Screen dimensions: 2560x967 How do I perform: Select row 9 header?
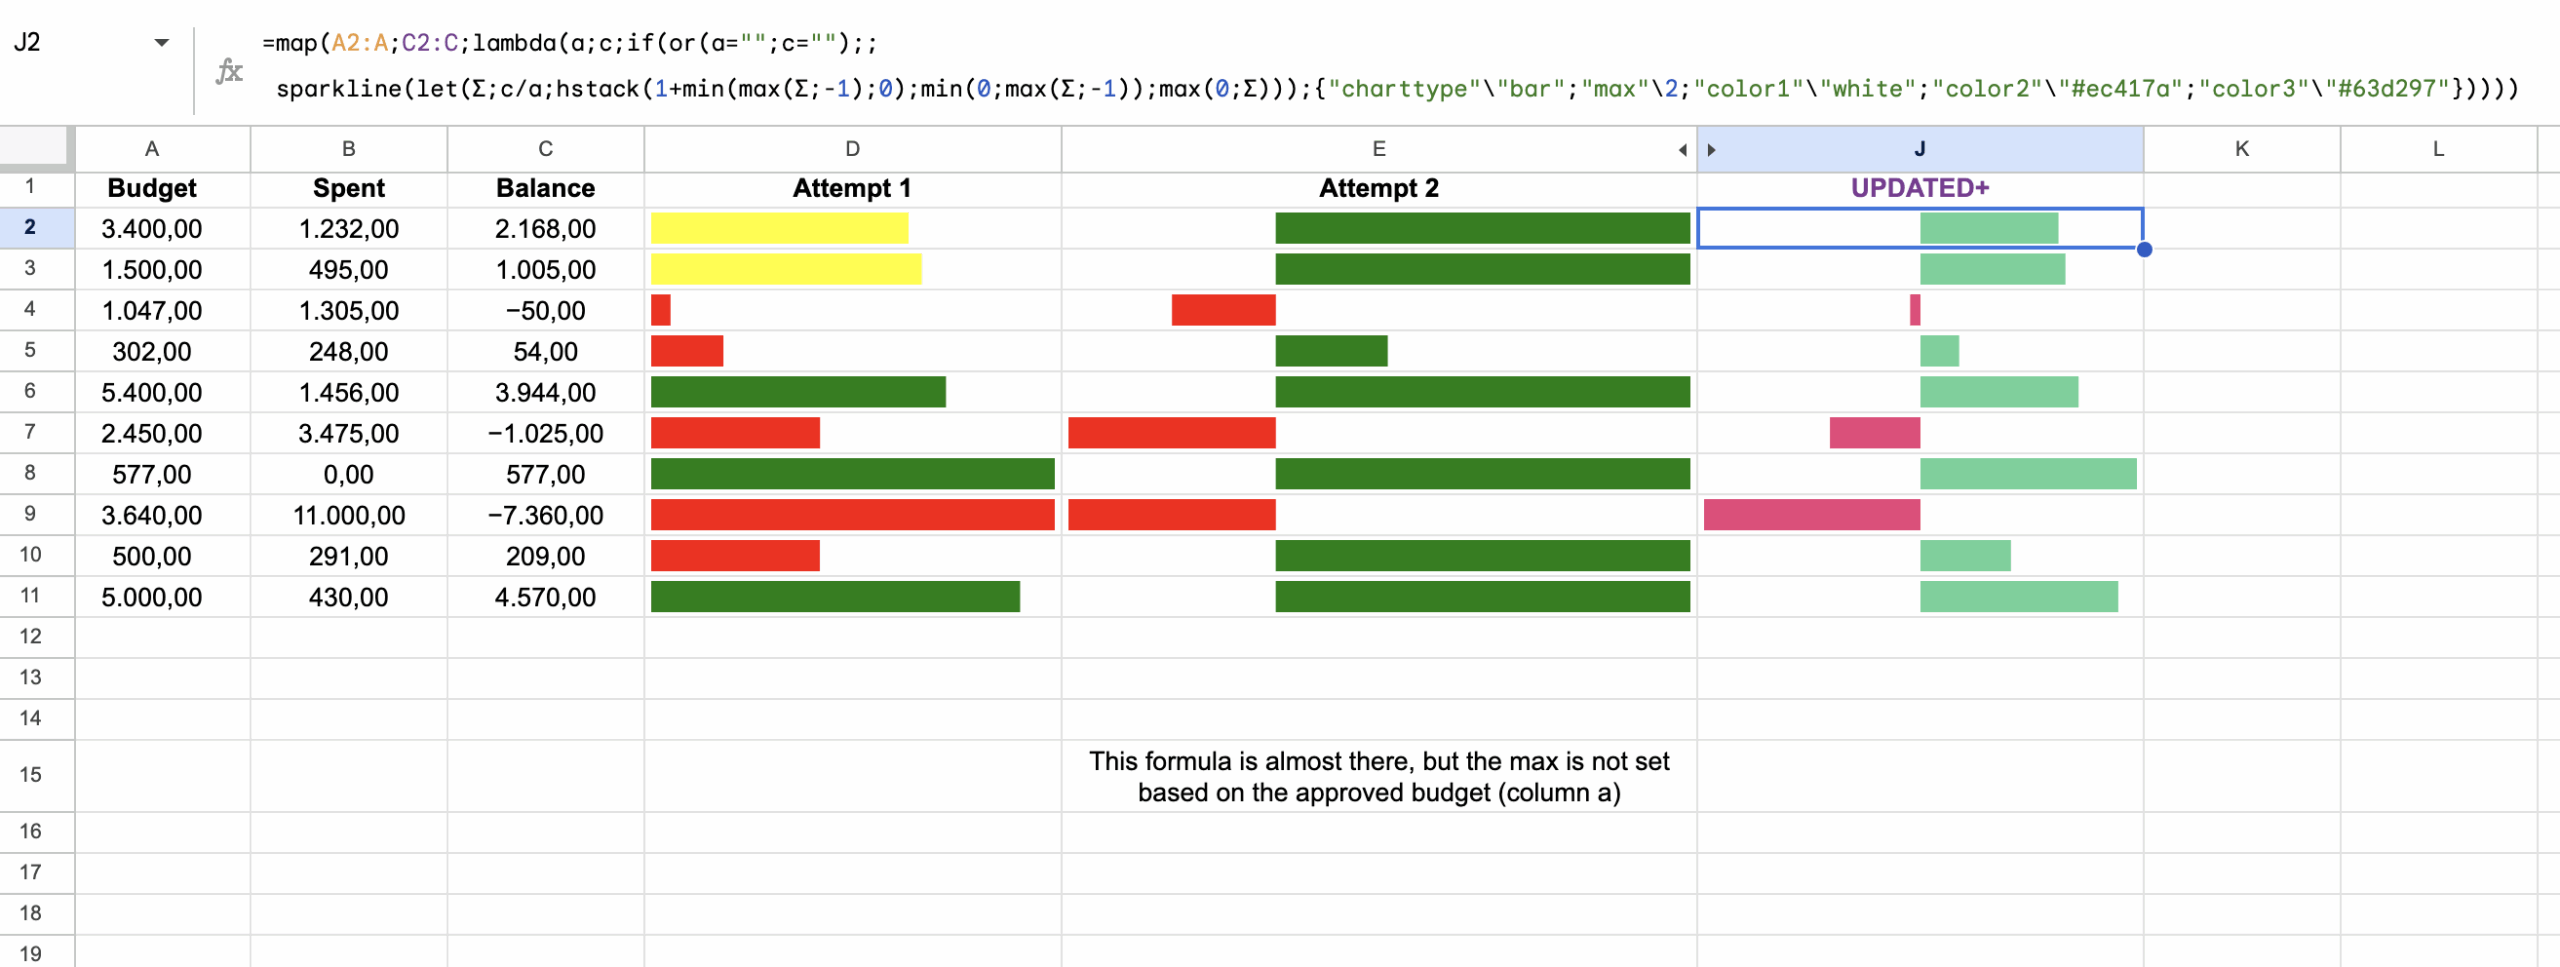click(35, 515)
